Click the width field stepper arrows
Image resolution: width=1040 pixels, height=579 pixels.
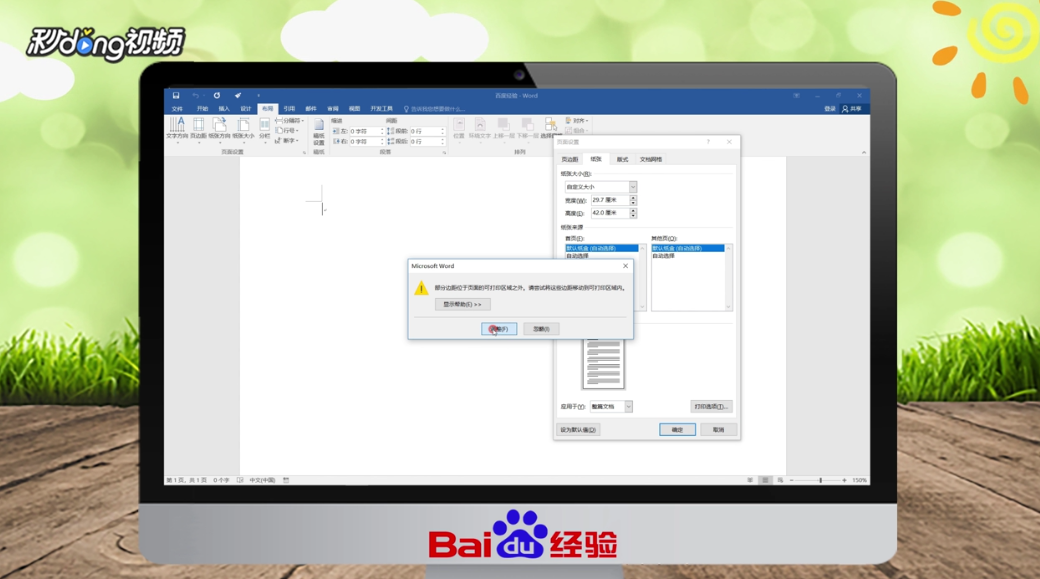click(633, 200)
